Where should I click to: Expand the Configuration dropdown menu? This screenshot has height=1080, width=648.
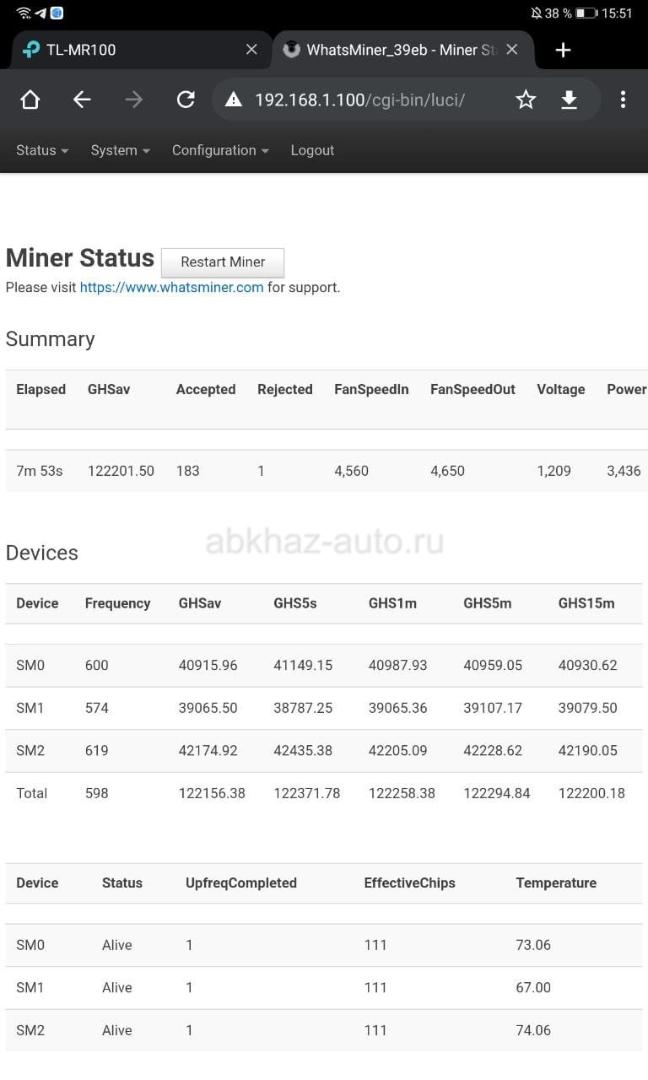coord(220,150)
